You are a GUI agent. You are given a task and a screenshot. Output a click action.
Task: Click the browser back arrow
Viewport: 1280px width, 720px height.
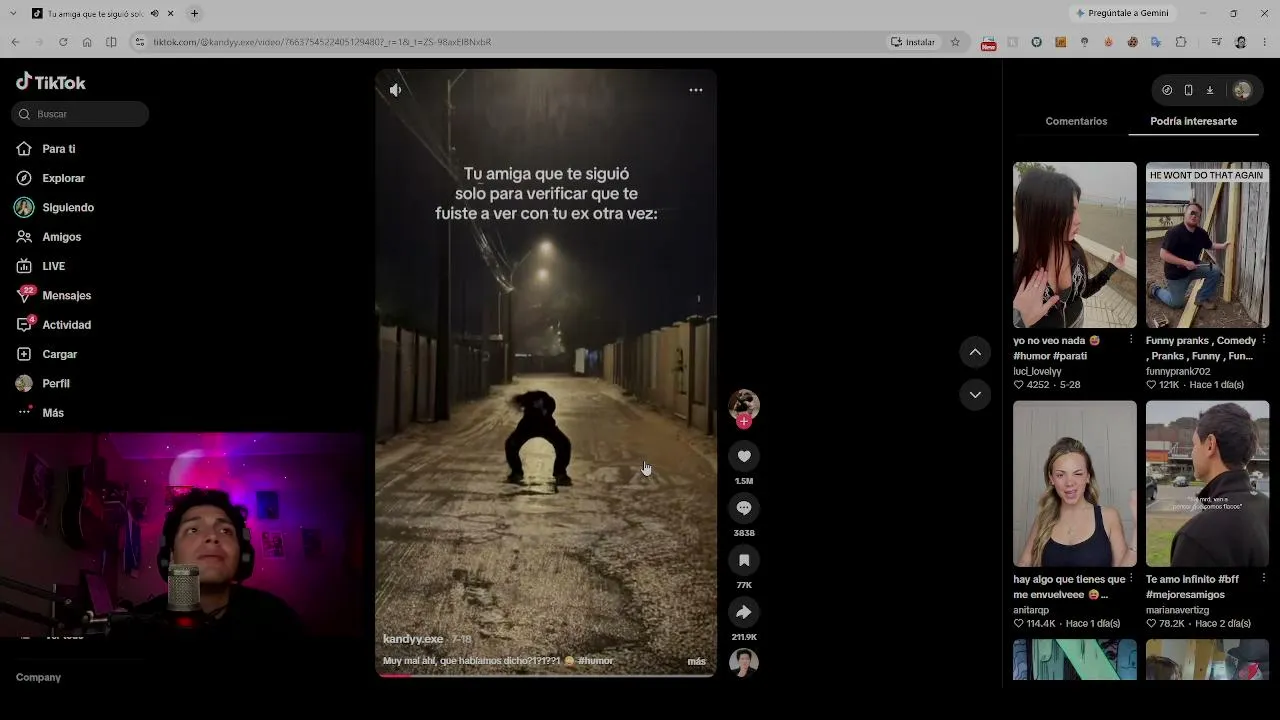click(15, 42)
